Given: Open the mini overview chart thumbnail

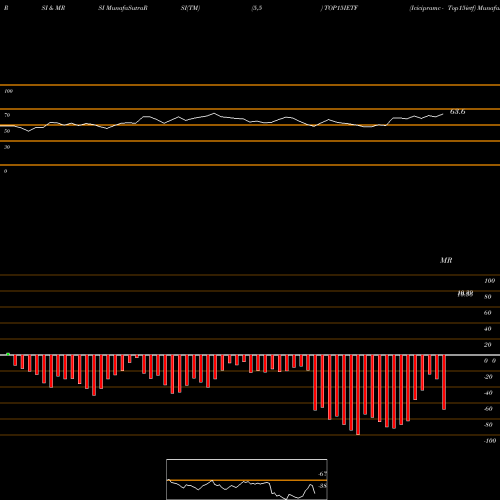Looking at the screenshot, I should coord(247,479).
